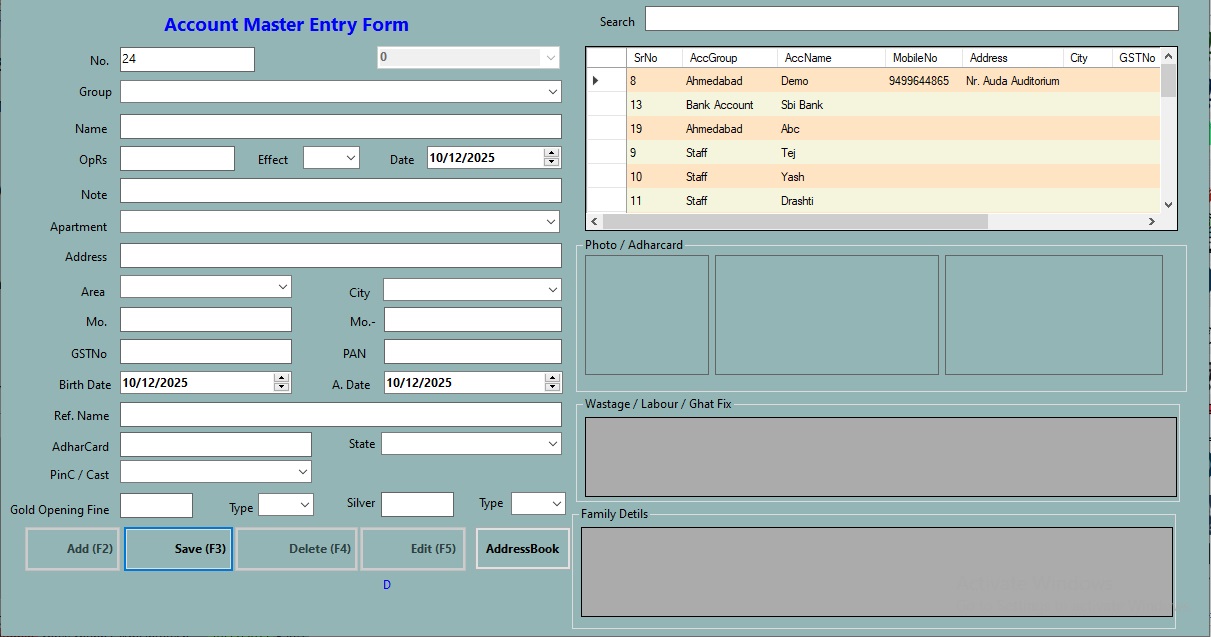Click the Name text field
The width and height of the screenshot is (1211, 637).
coord(340,126)
